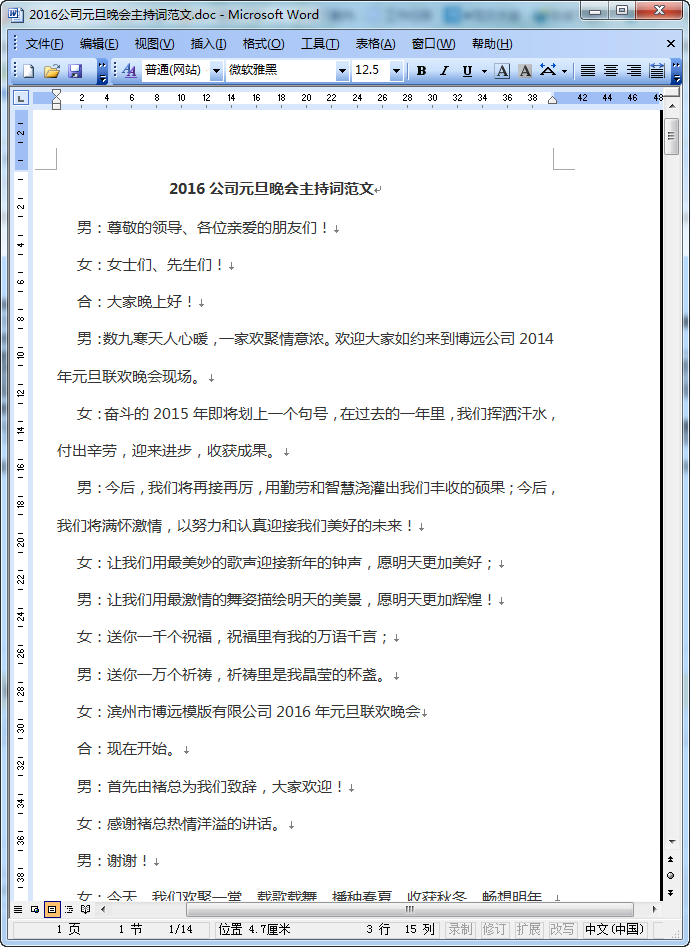Viewport: 690px width, 947px height.
Task: Expand the underline style dropdown arrow
Action: coord(484,71)
